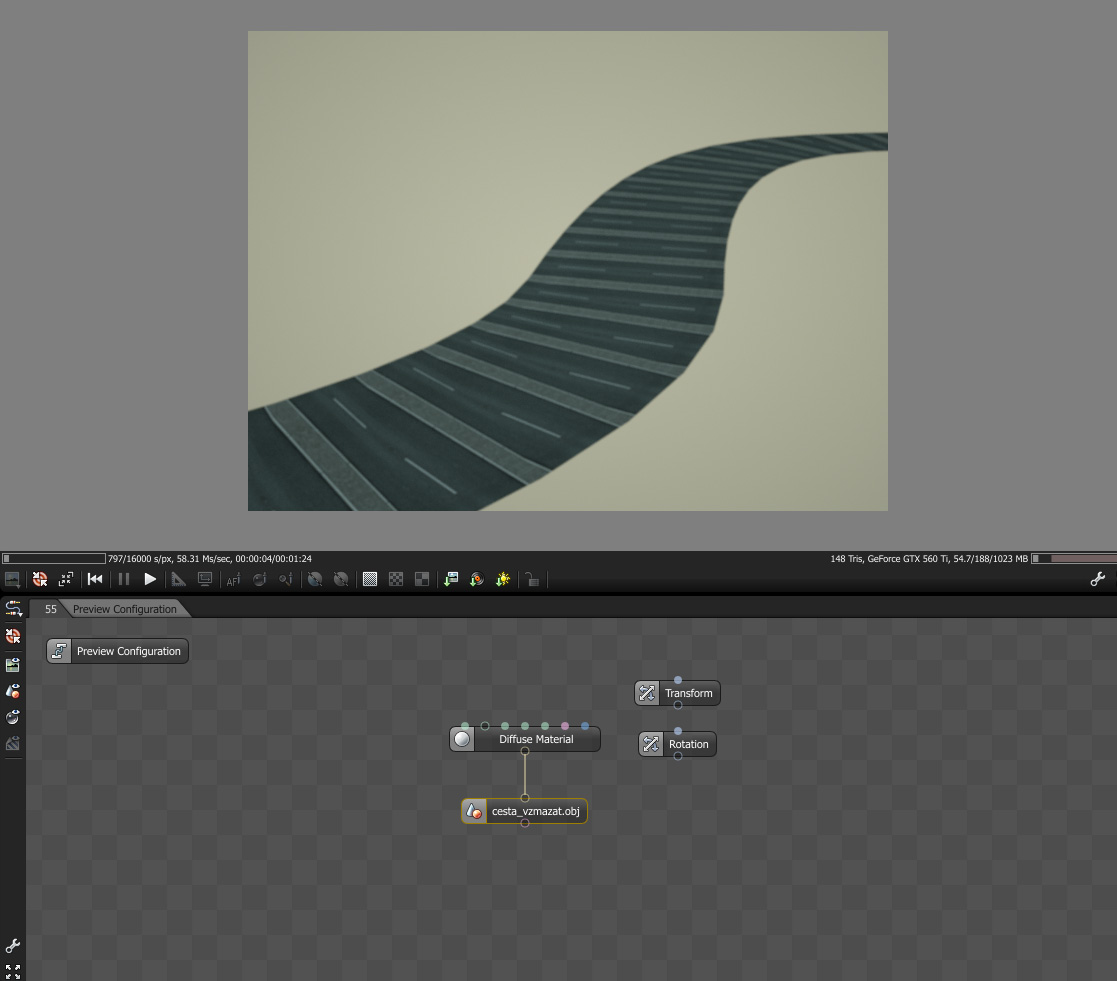Toggle mesh nodes visibility eye icon
Image resolution: width=1117 pixels, height=981 pixels.
[x=13, y=691]
